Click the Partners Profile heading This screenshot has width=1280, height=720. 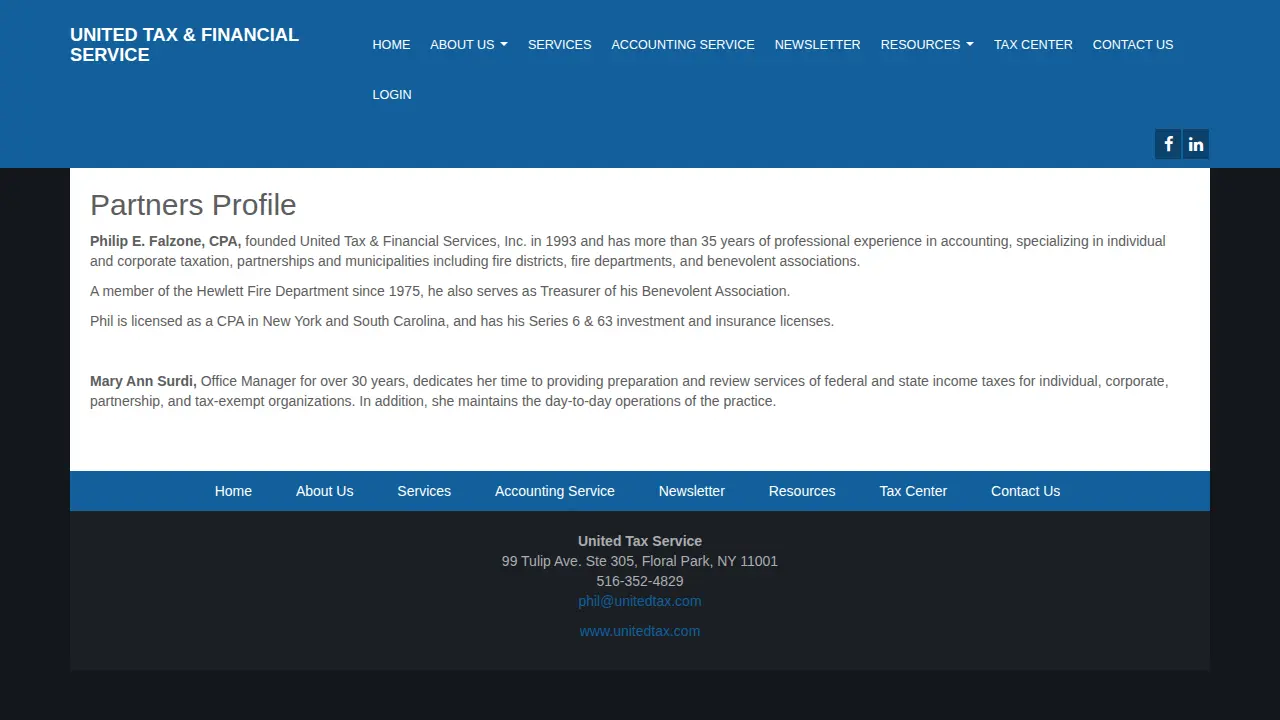click(x=193, y=205)
